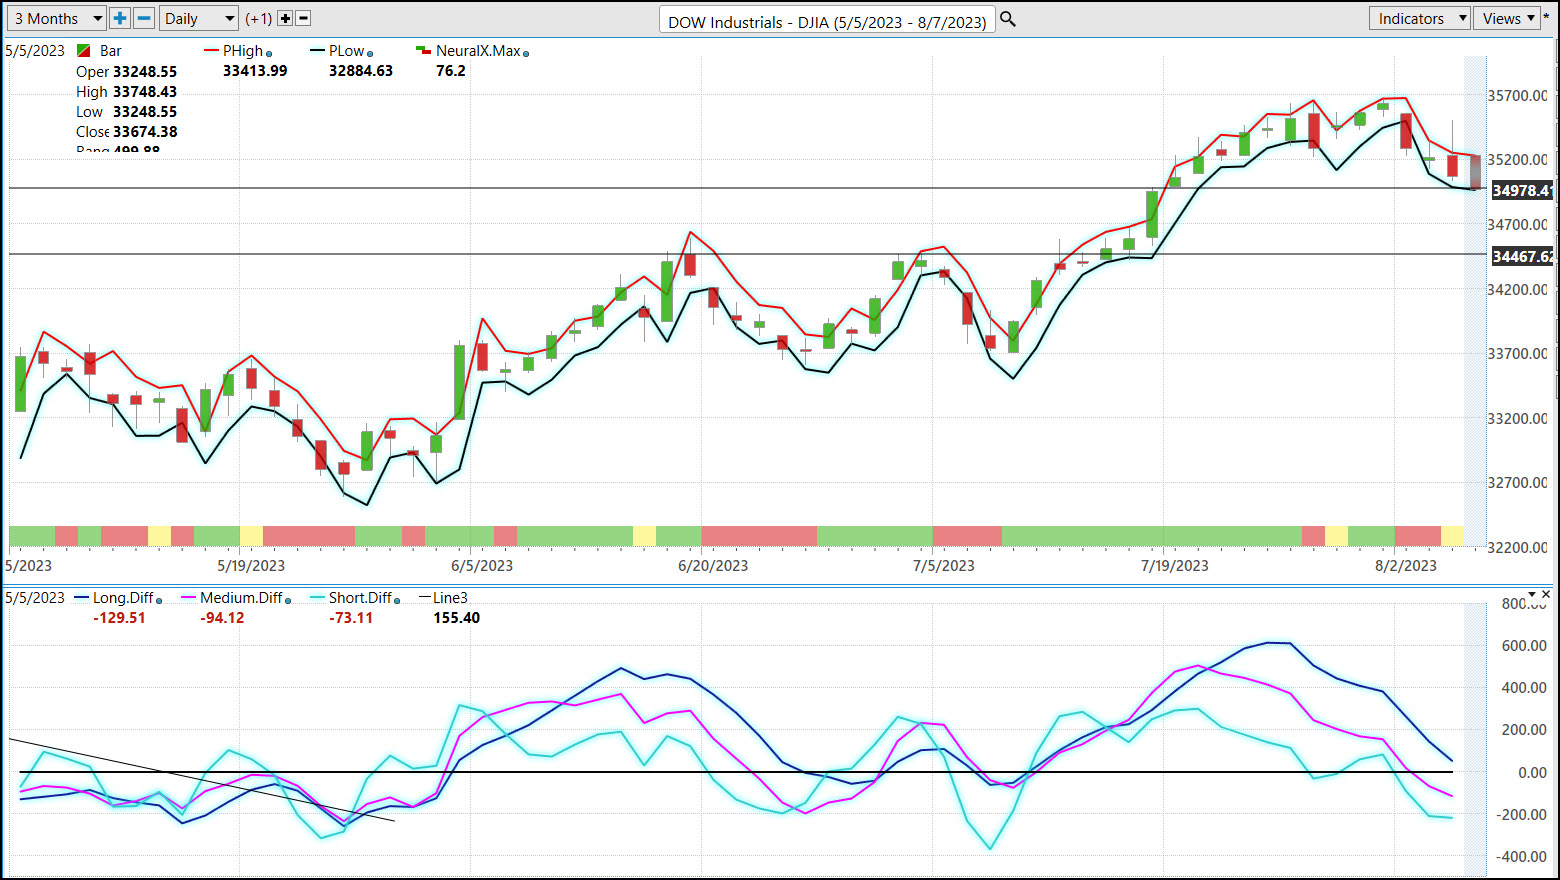Click the PHigh value 33413.99
The height and width of the screenshot is (880, 1560).
click(x=255, y=71)
